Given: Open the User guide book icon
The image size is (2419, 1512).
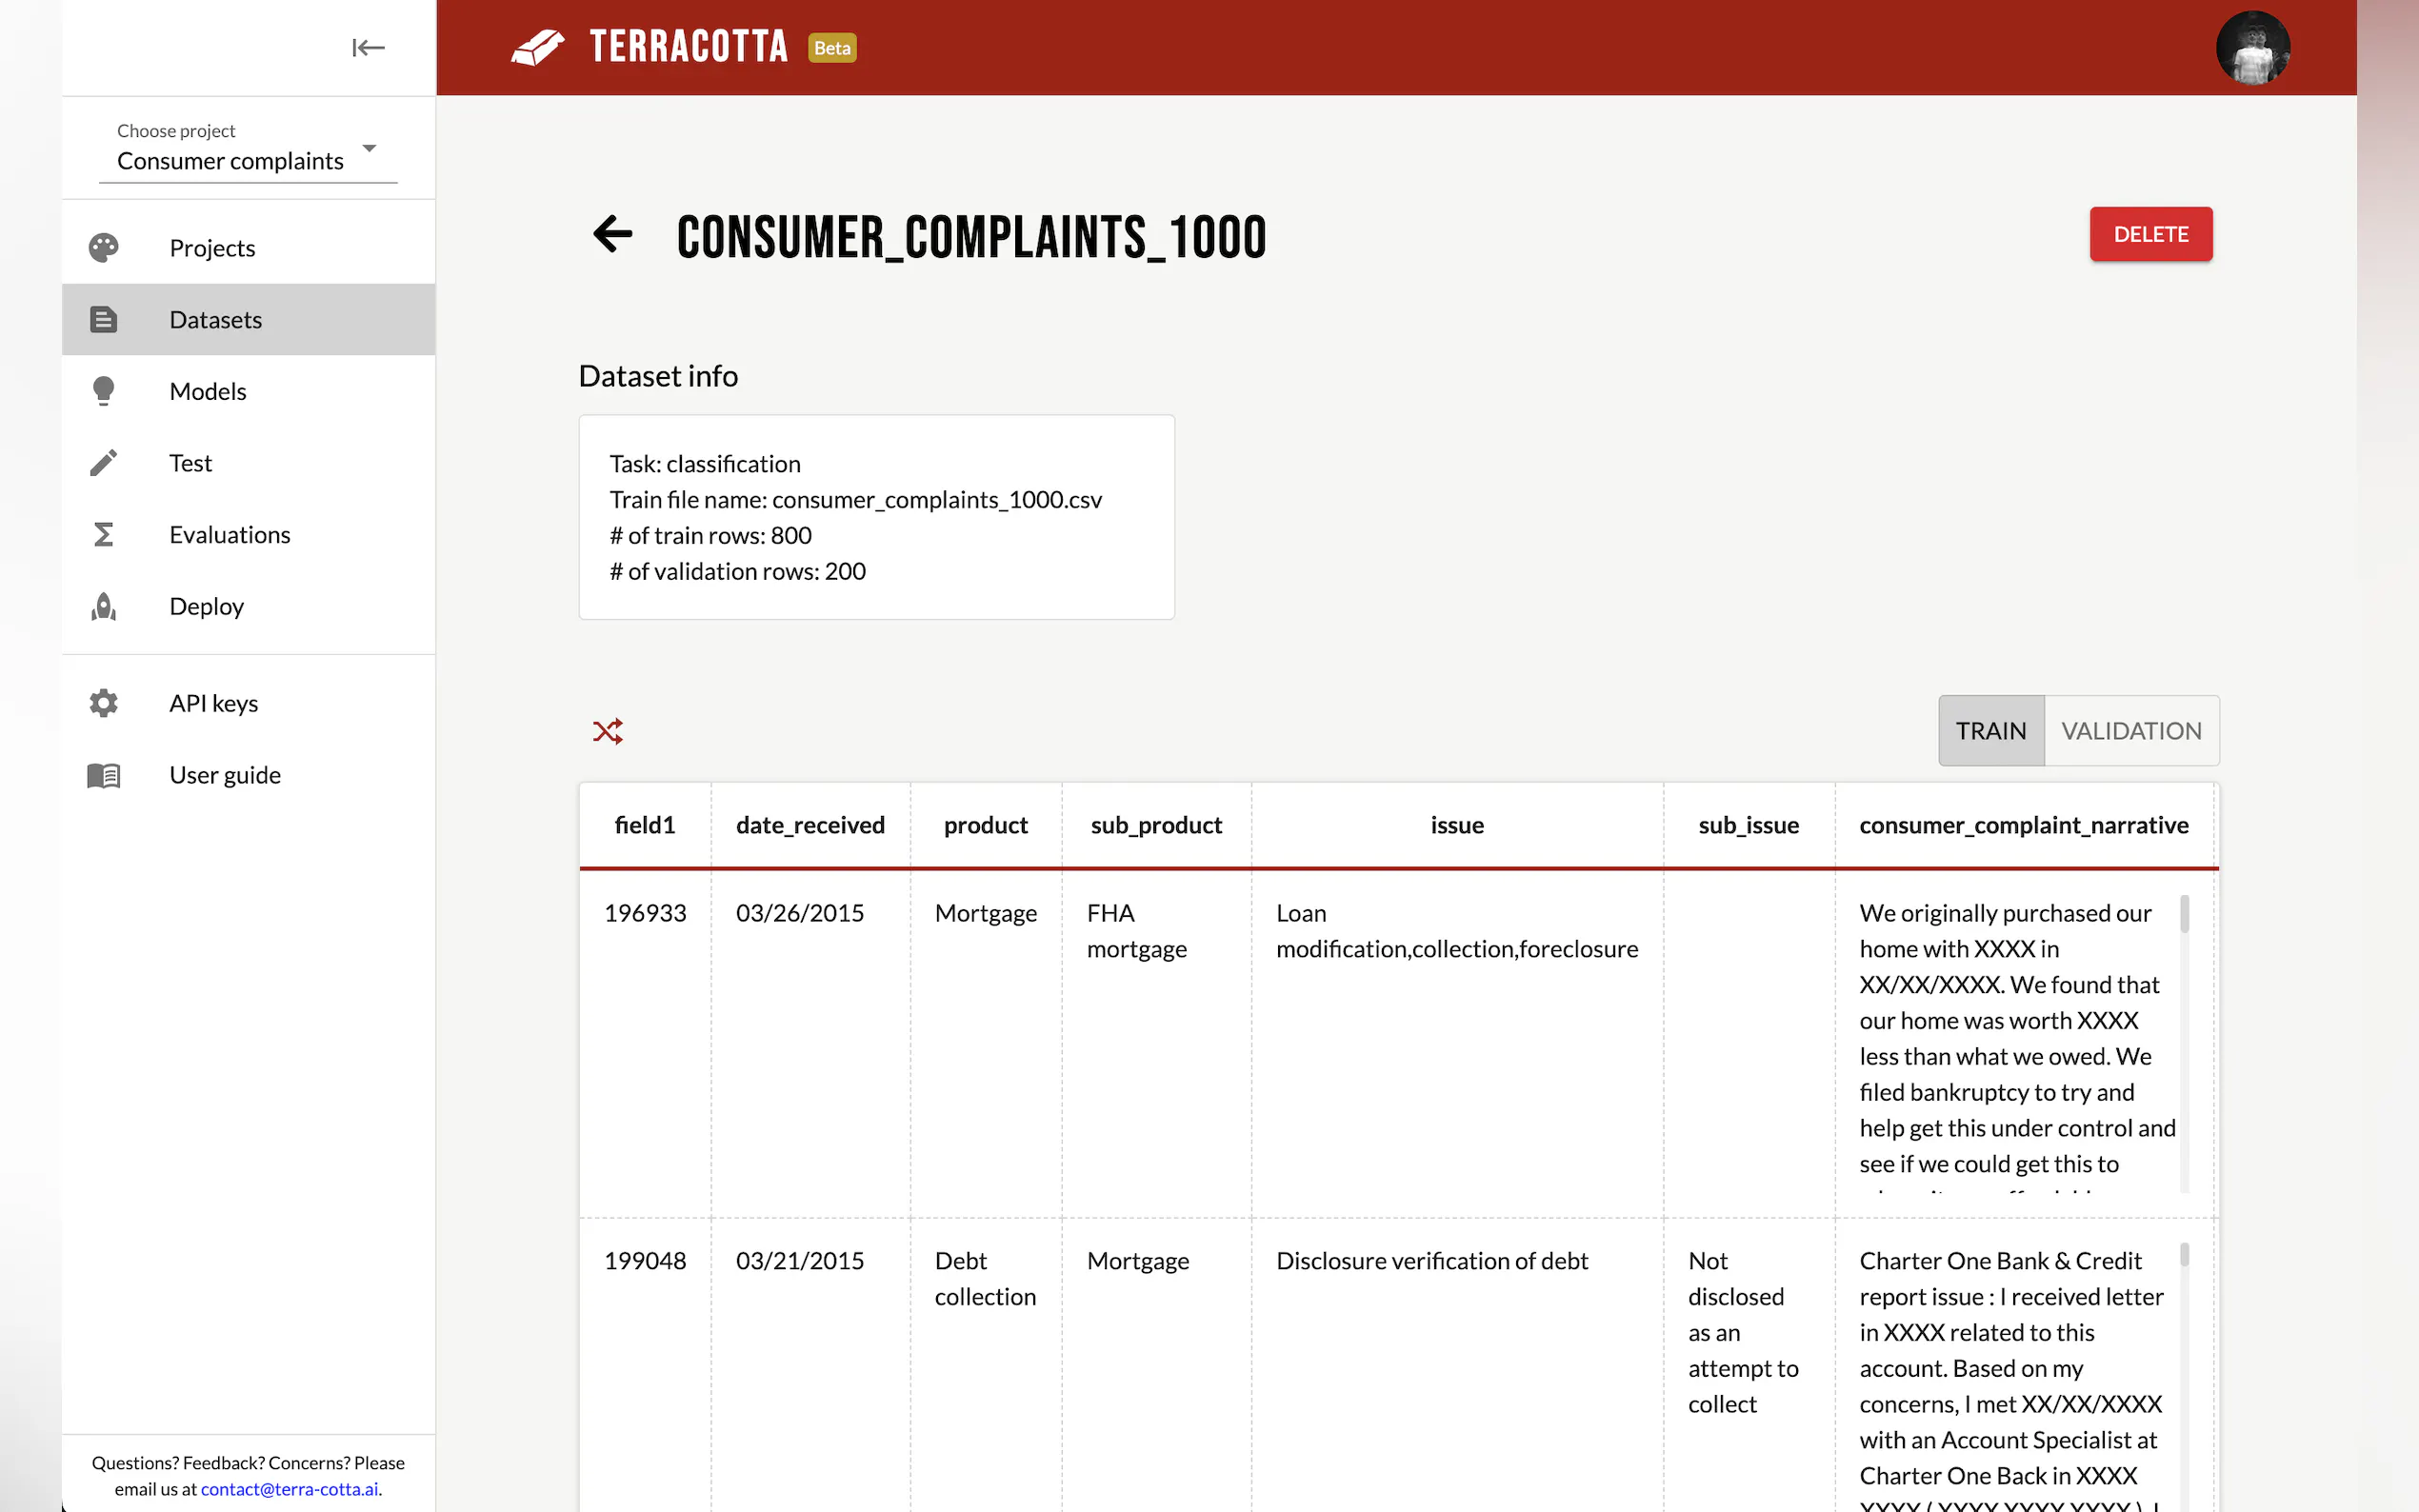Looking at the screenshot, I should click(x=104, y=775).
